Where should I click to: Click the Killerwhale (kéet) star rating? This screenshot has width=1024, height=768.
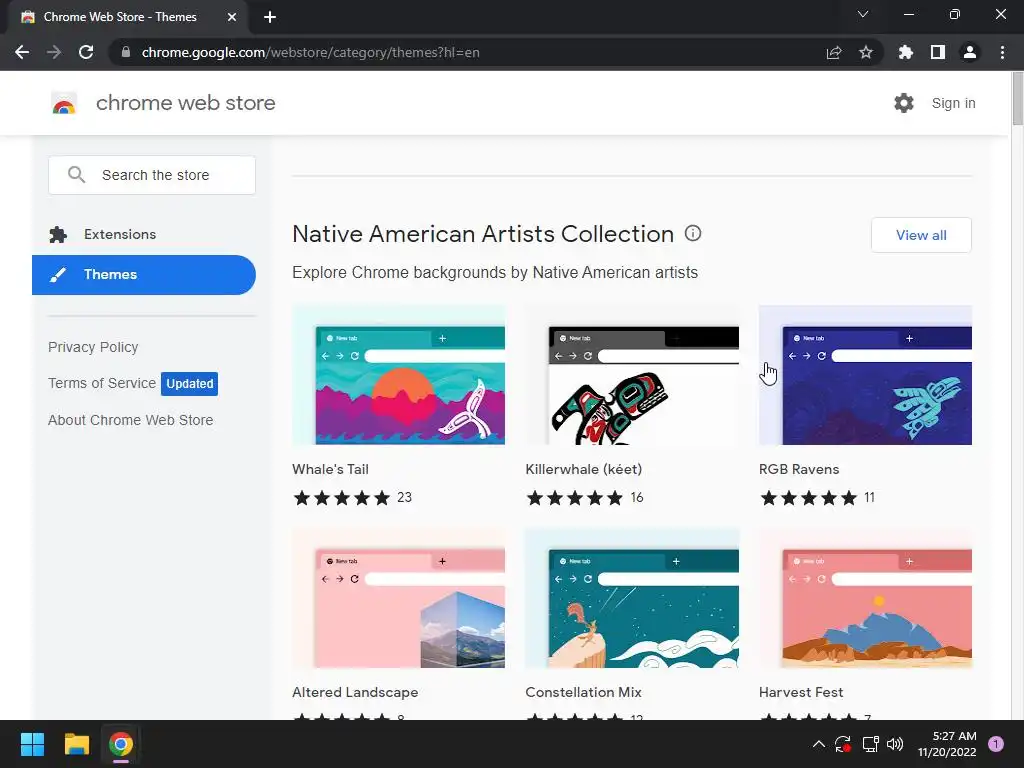tap(575, 498)
